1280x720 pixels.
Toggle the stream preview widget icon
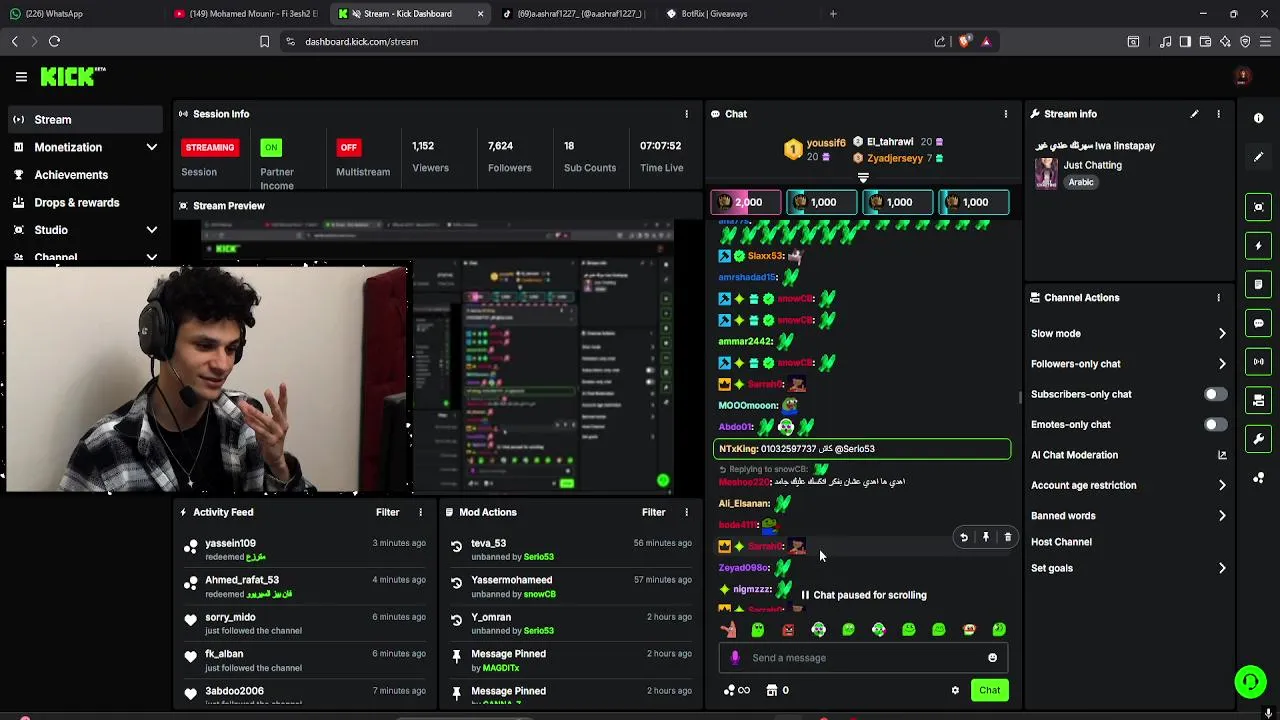(x=1259, y=207)
